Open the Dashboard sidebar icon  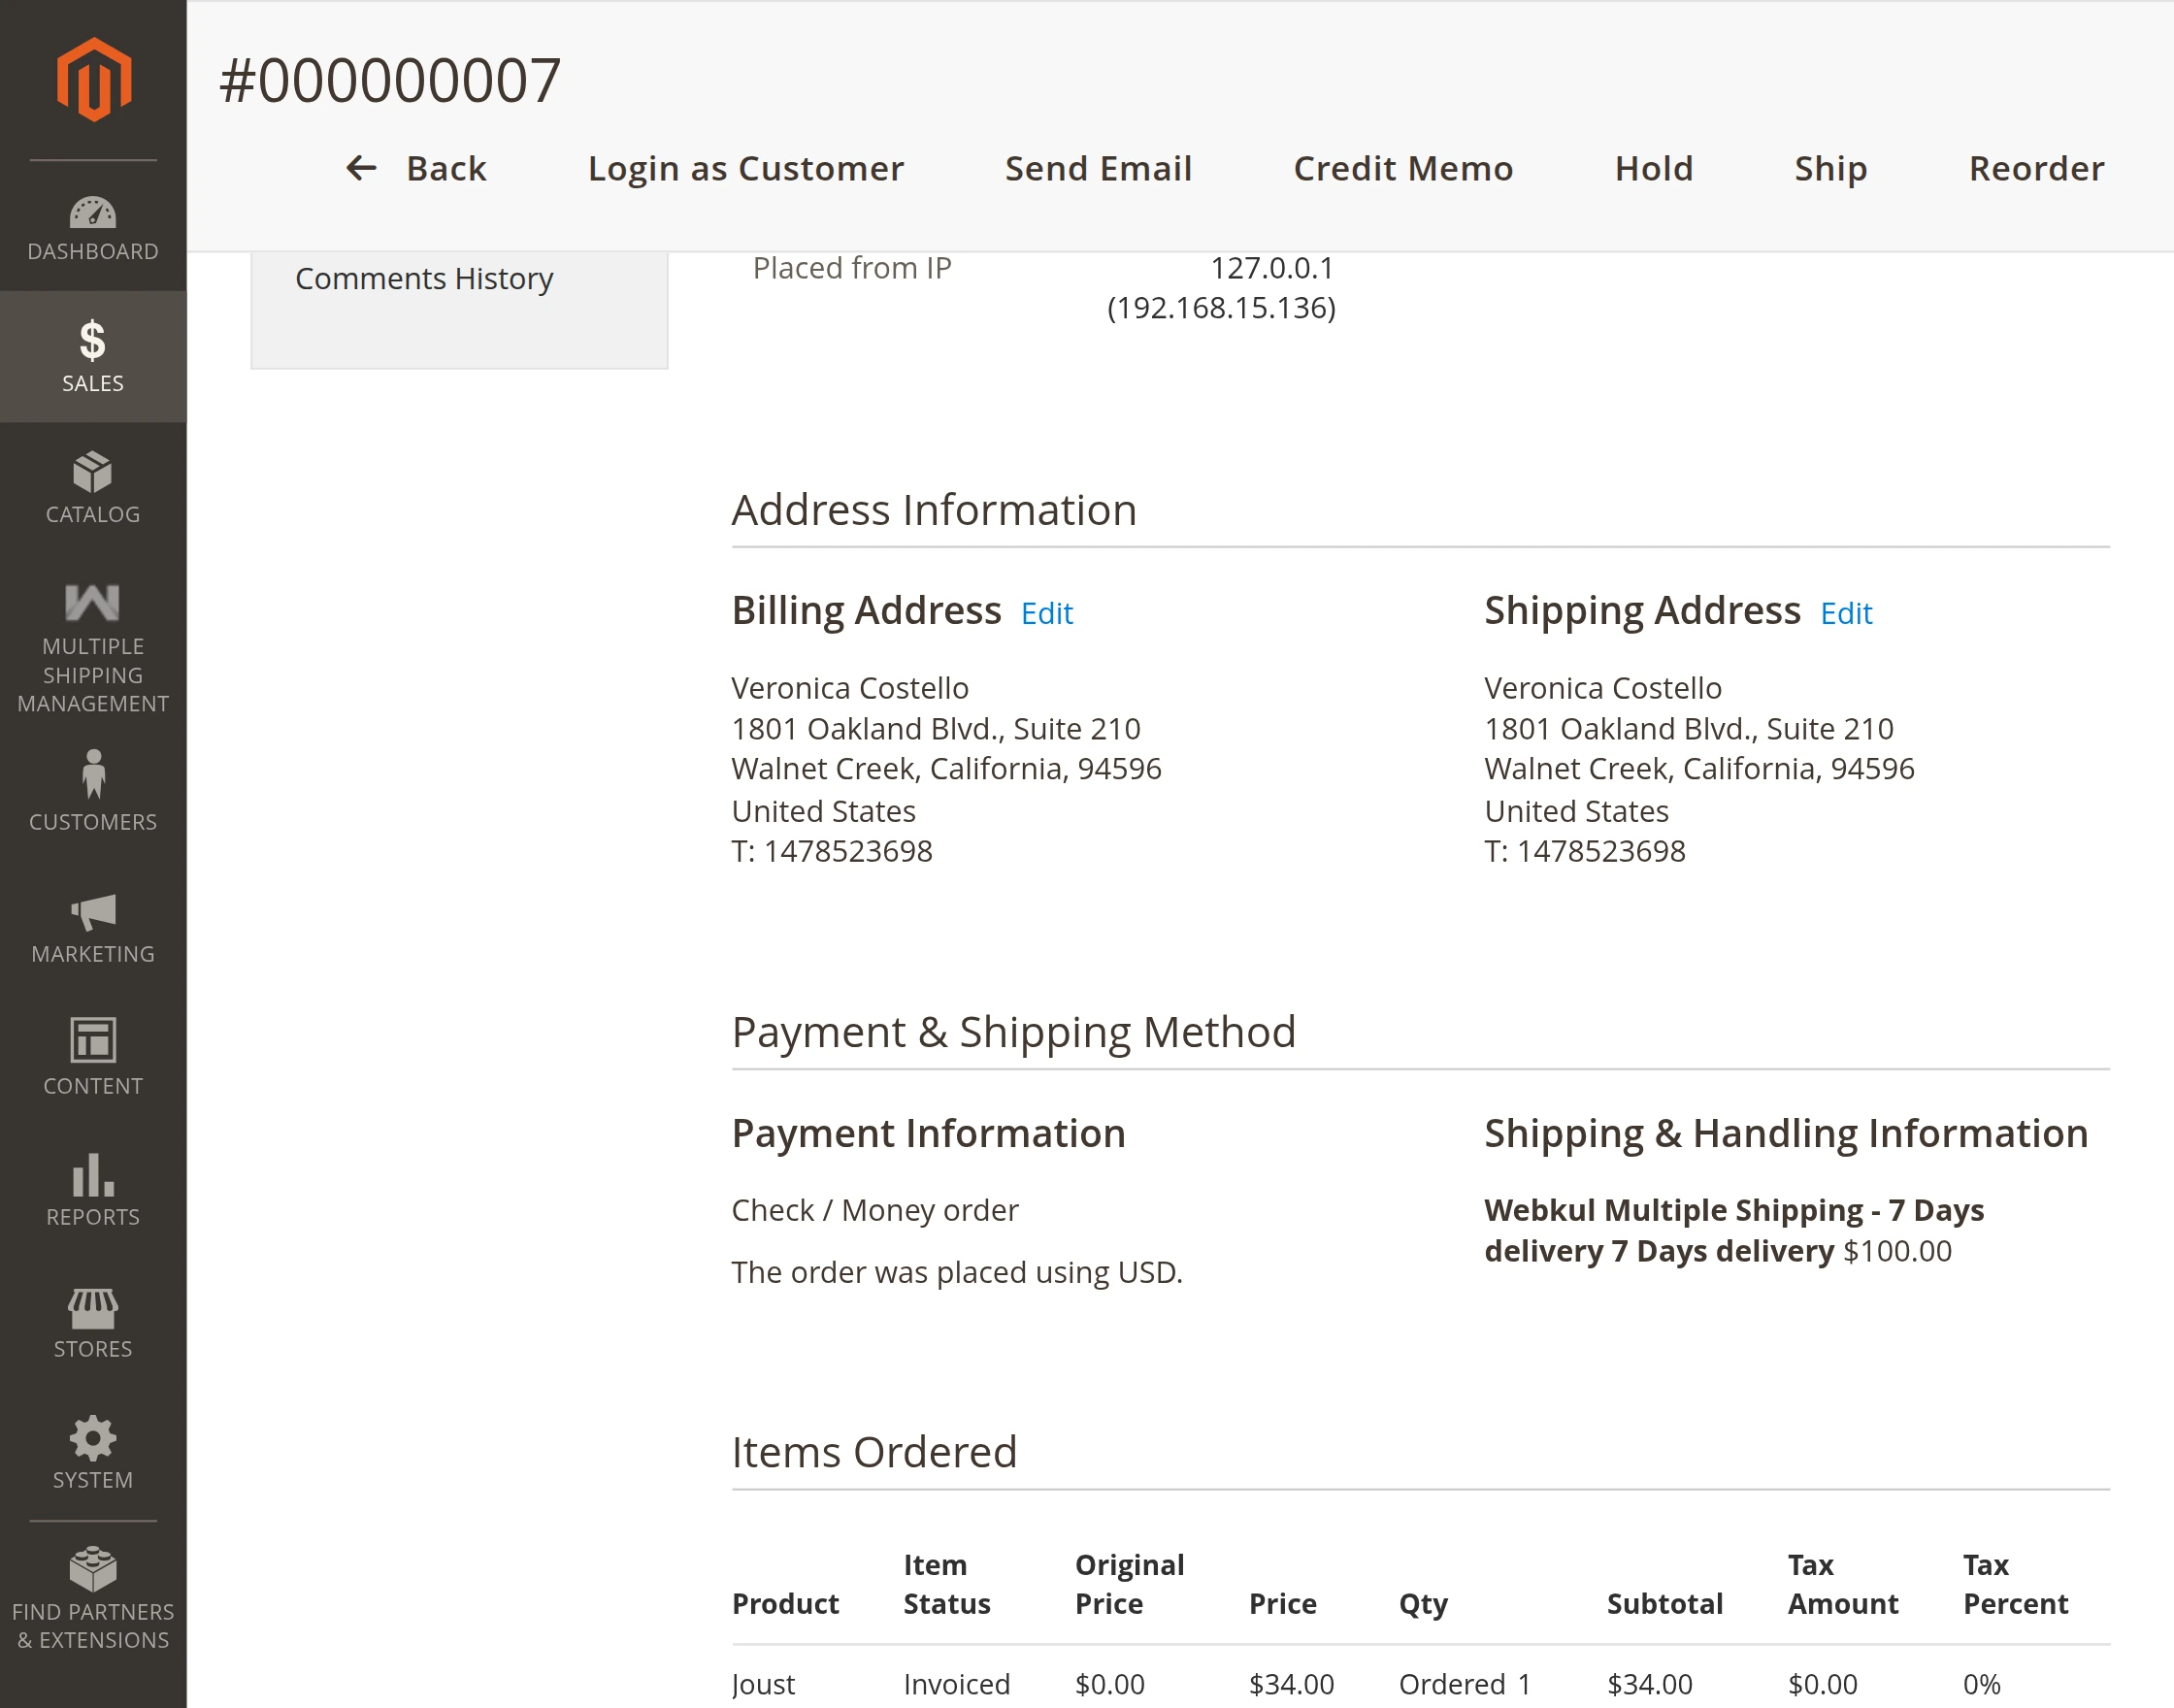pyautogui.click(x=93, y=228)
